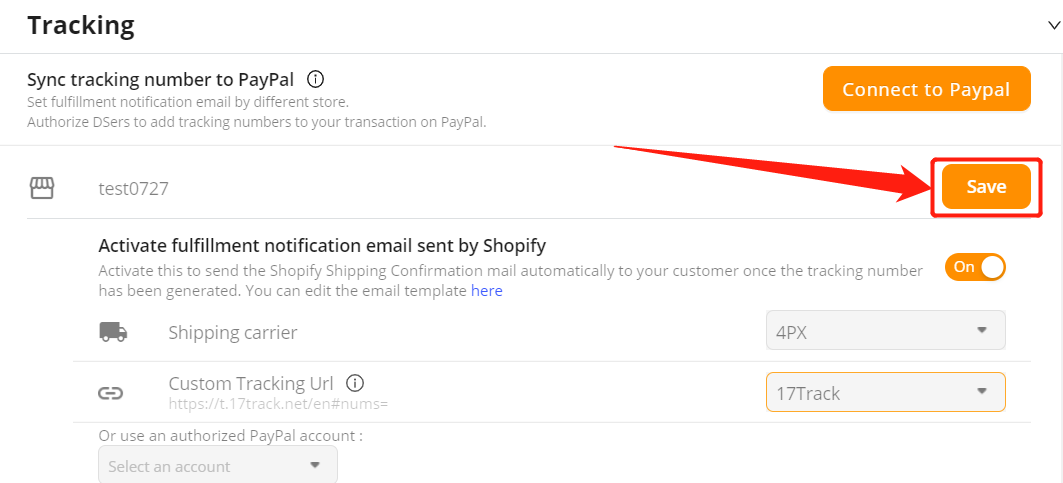Click the info icon beside Sync tracking number

point(315,80)
